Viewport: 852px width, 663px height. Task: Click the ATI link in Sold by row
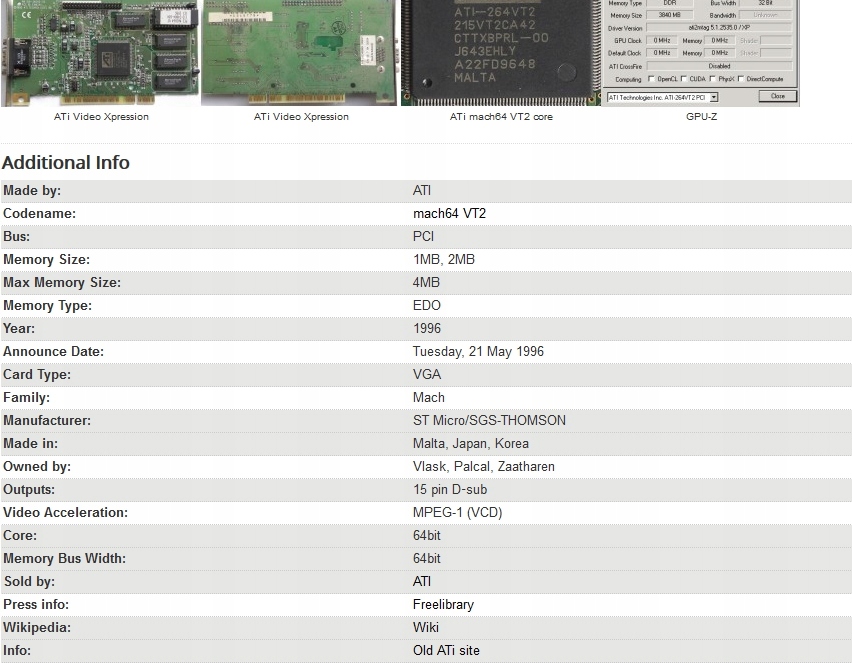point(422,581)
